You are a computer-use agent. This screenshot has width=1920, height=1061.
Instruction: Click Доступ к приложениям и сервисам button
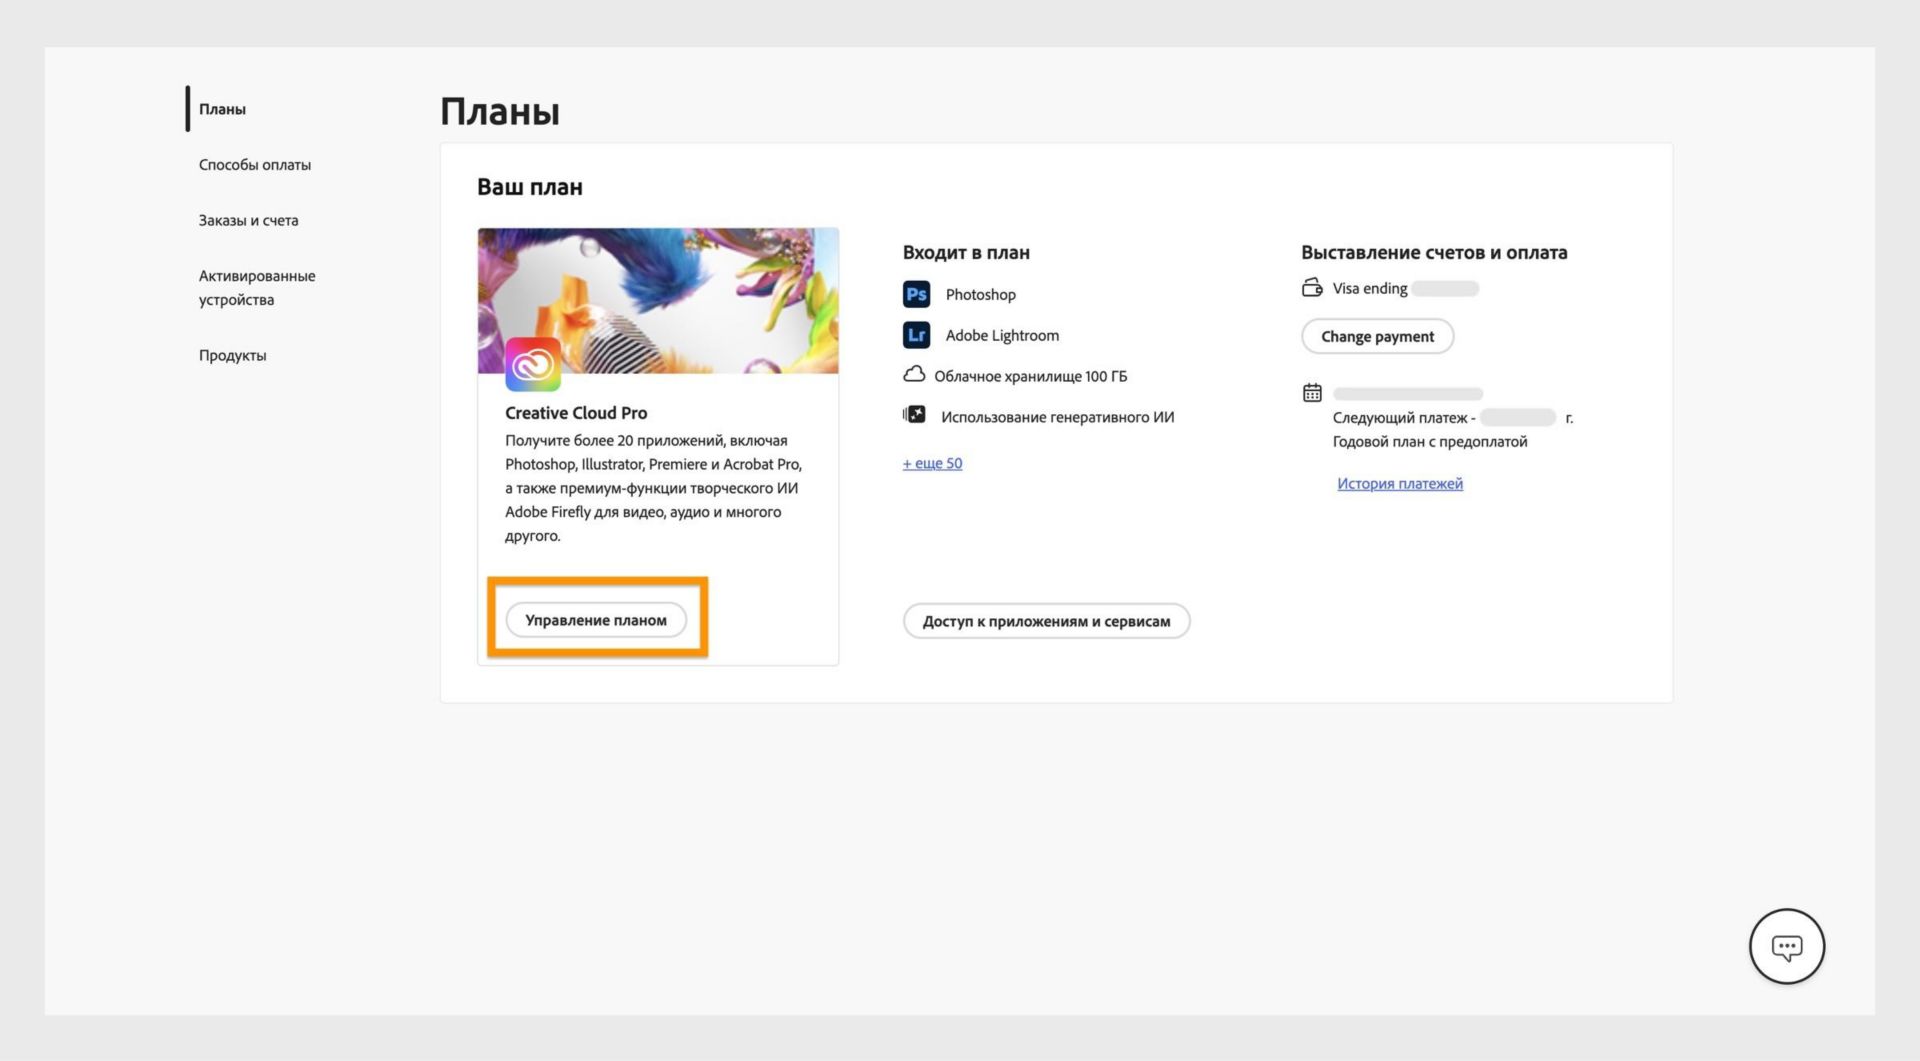(x=1046, y=621)
